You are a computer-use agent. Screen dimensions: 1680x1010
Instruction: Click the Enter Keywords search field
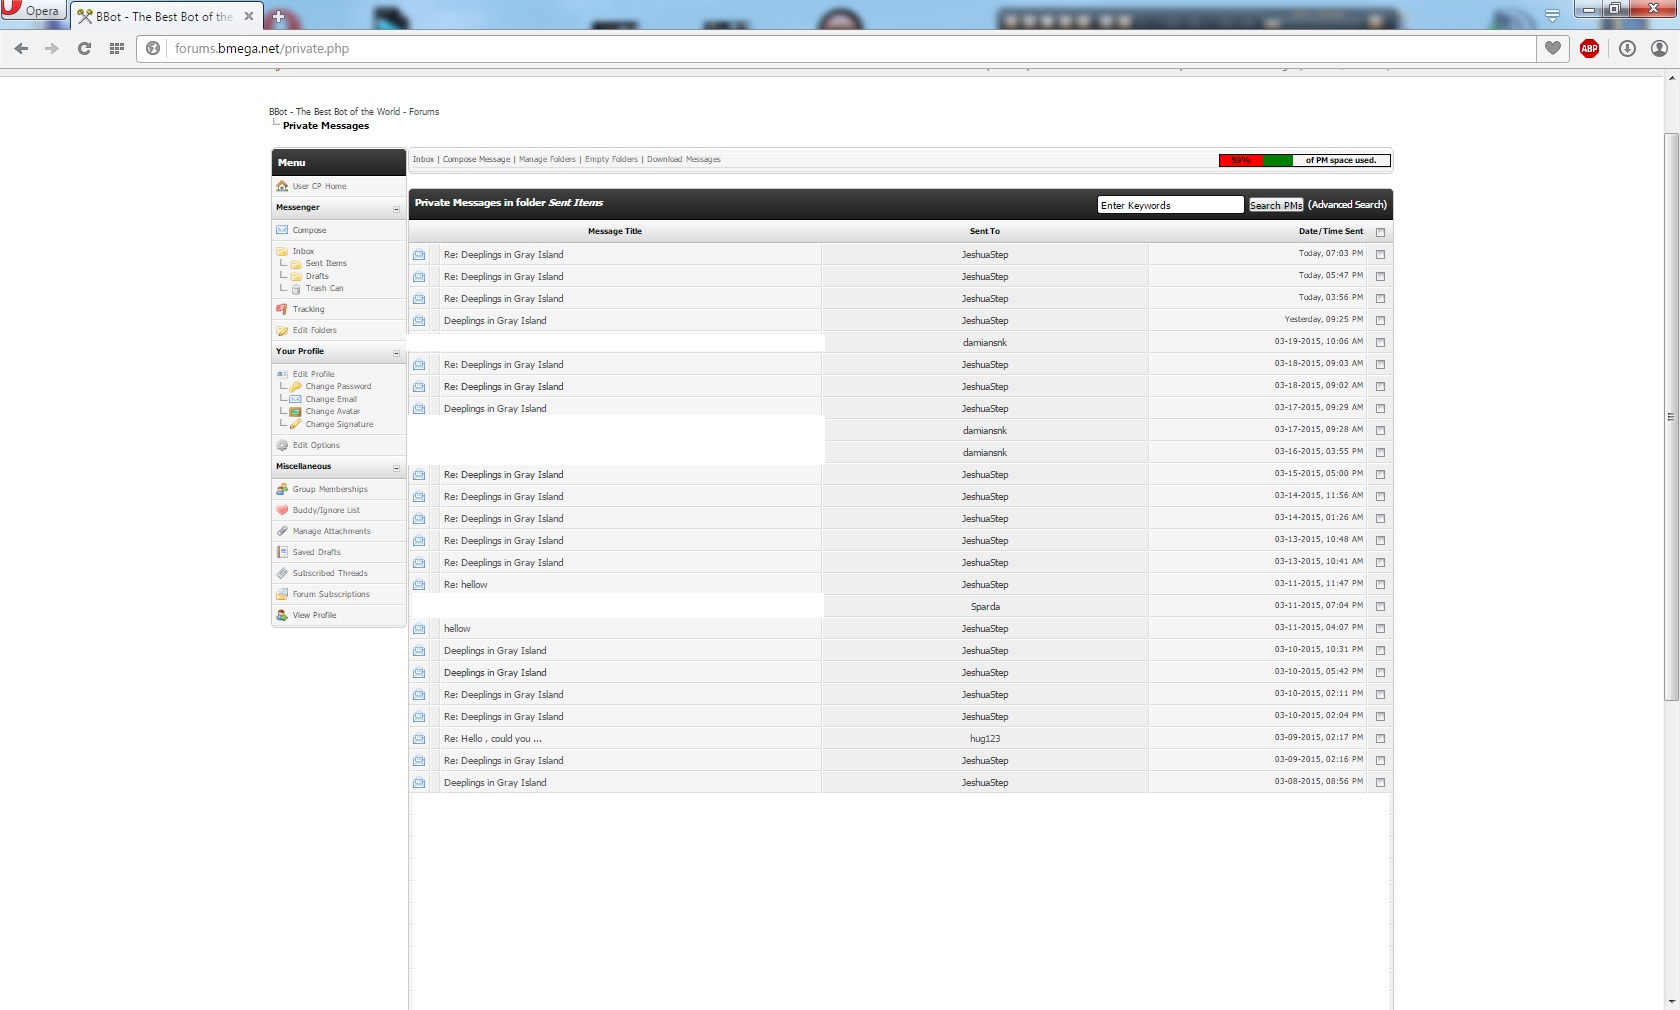tap(1169, 205)
